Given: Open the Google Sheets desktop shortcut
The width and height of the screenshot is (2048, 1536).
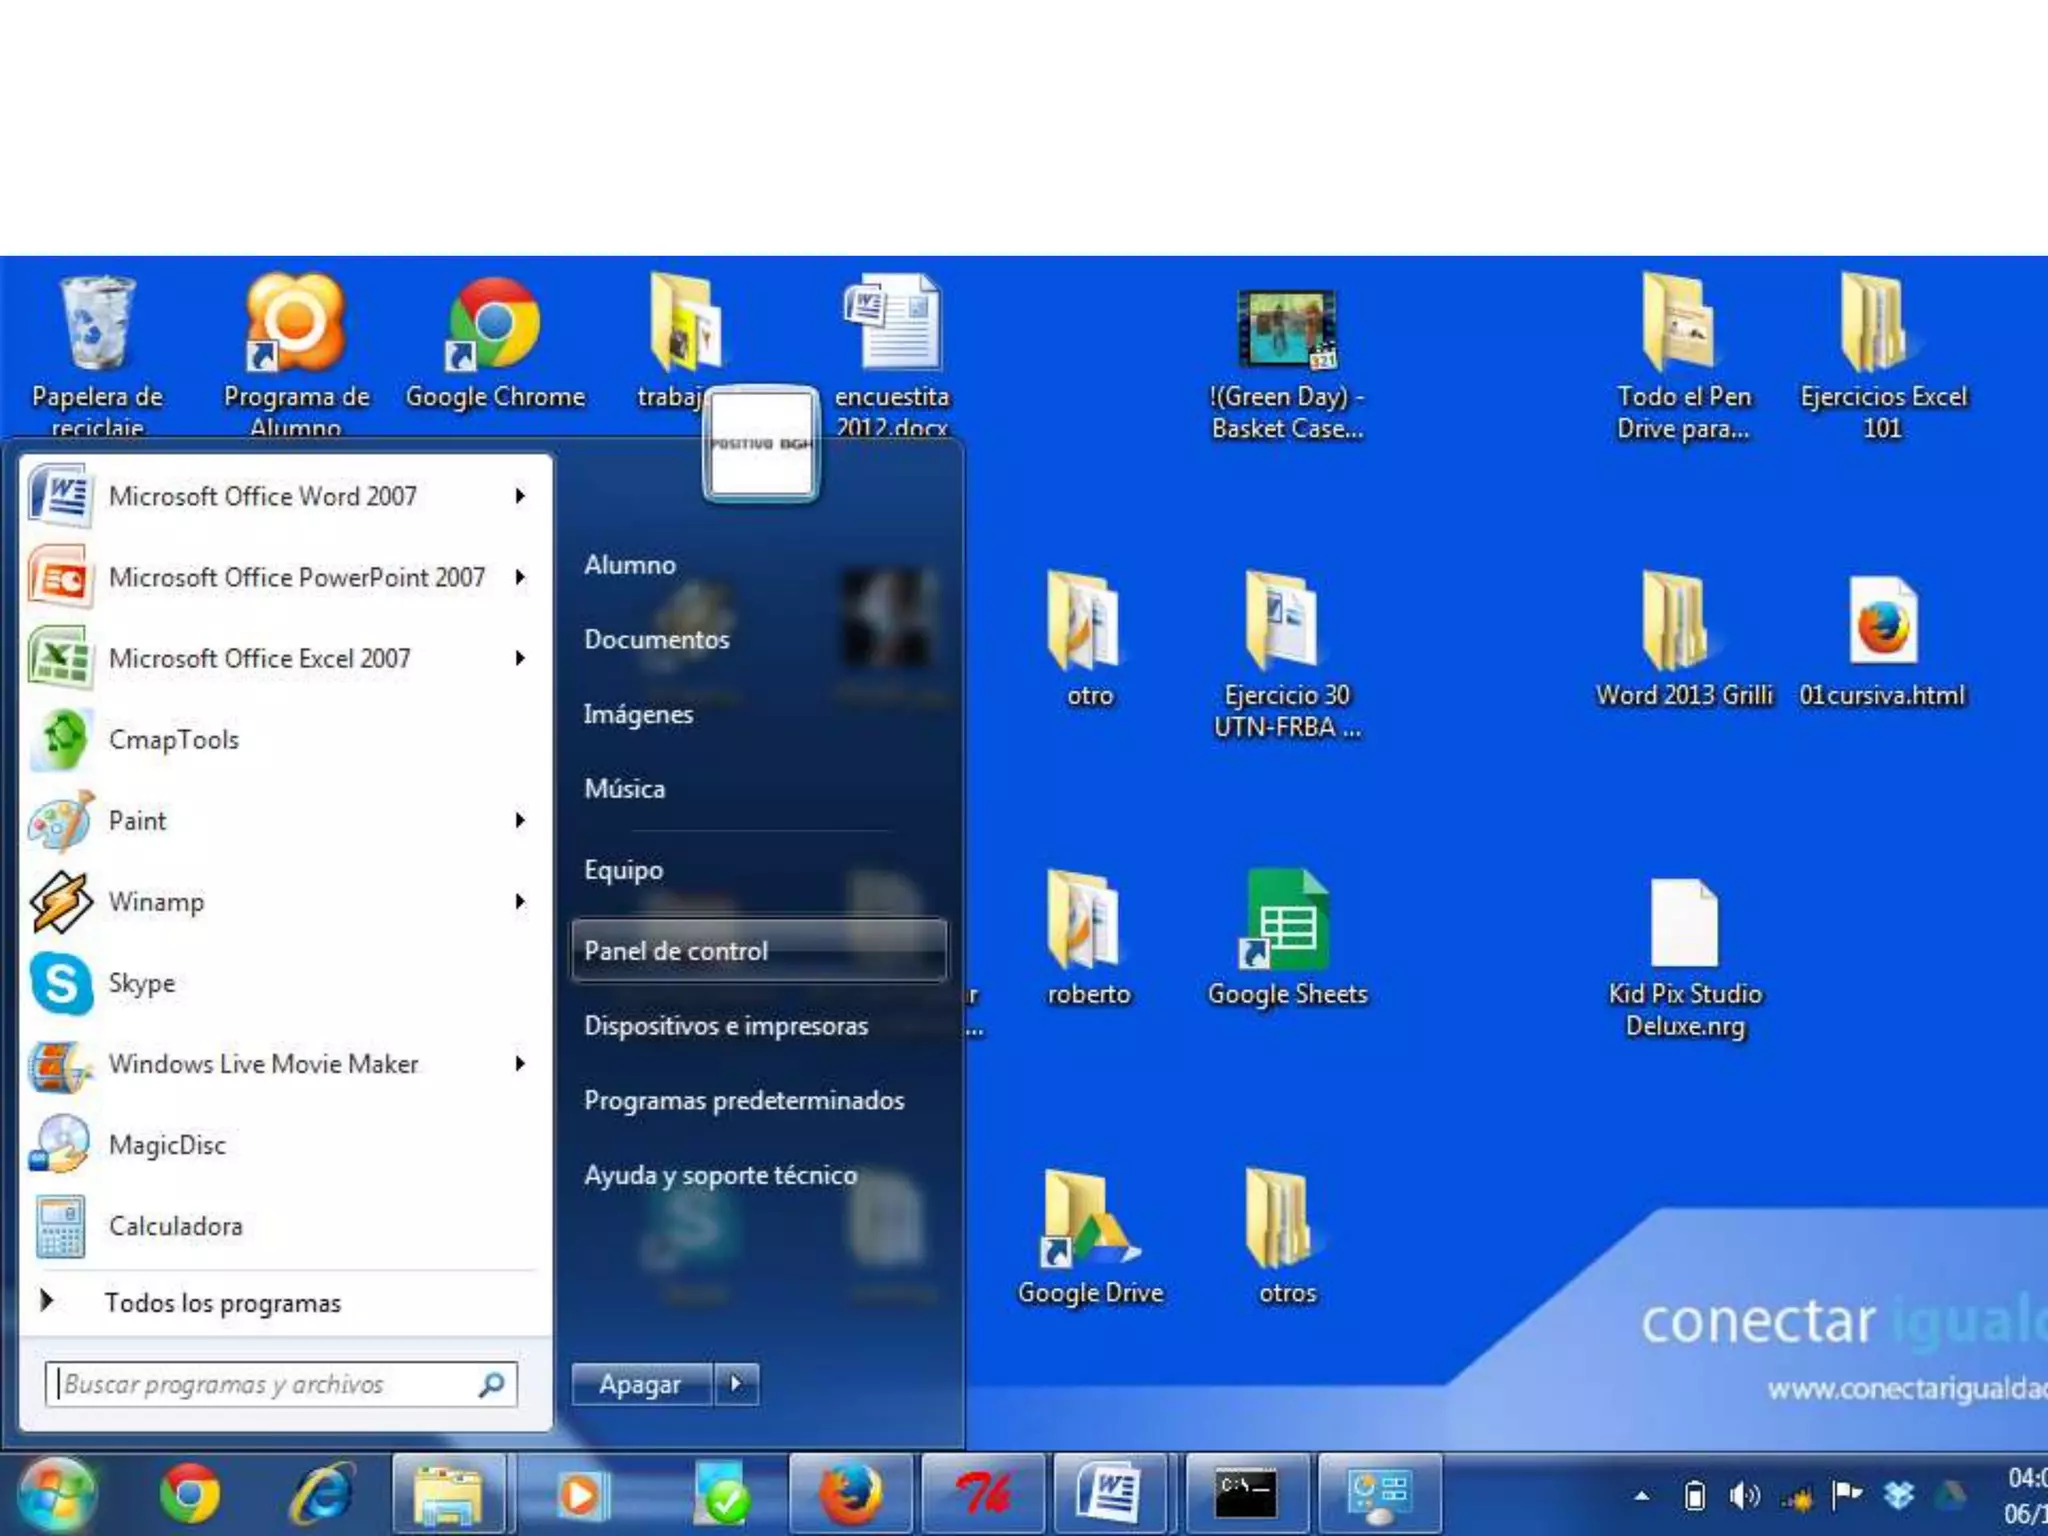Looking at the screenshot, I should (1287, 937).
